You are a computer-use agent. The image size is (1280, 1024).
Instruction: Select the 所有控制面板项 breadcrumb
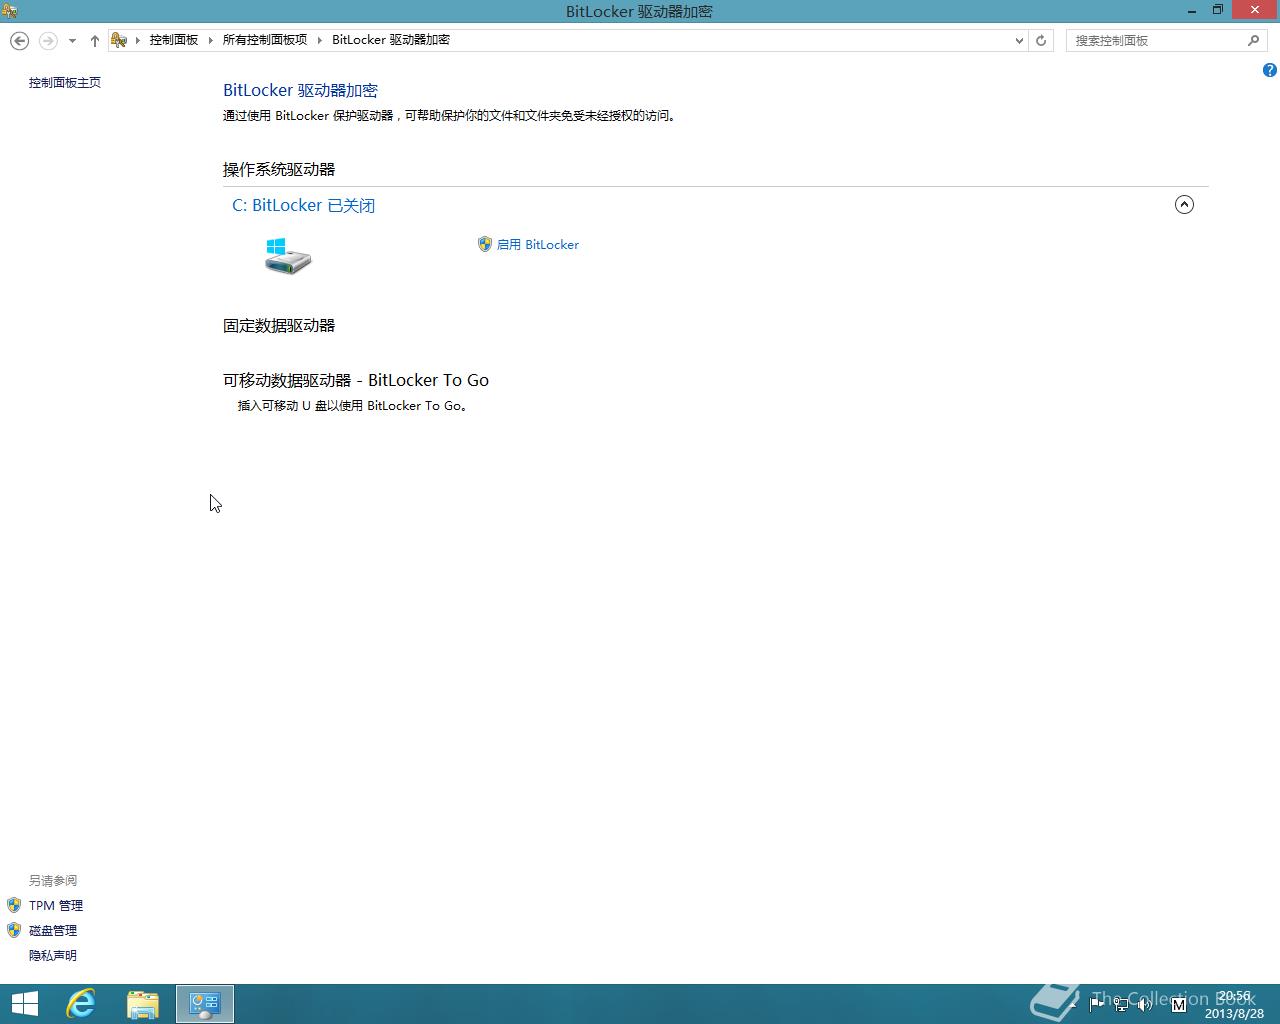(x=265, y=40)
